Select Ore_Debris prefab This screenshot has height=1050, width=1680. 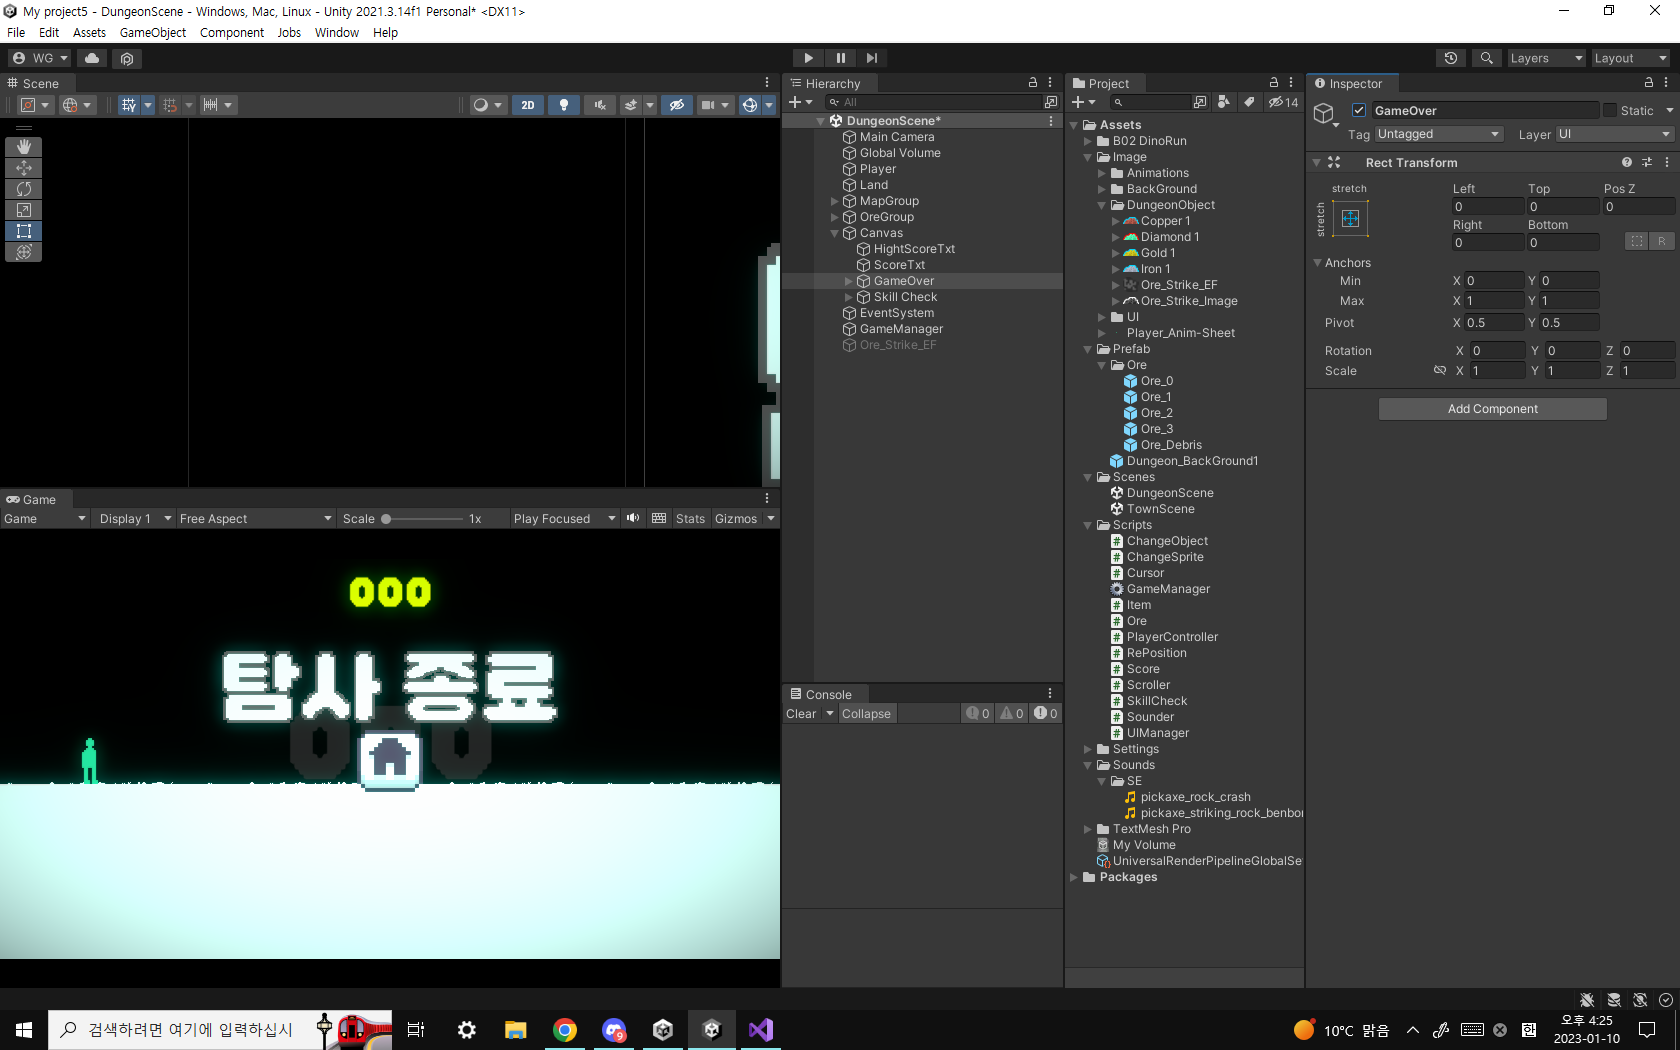pyautogui.click(x=1171, y=445)
